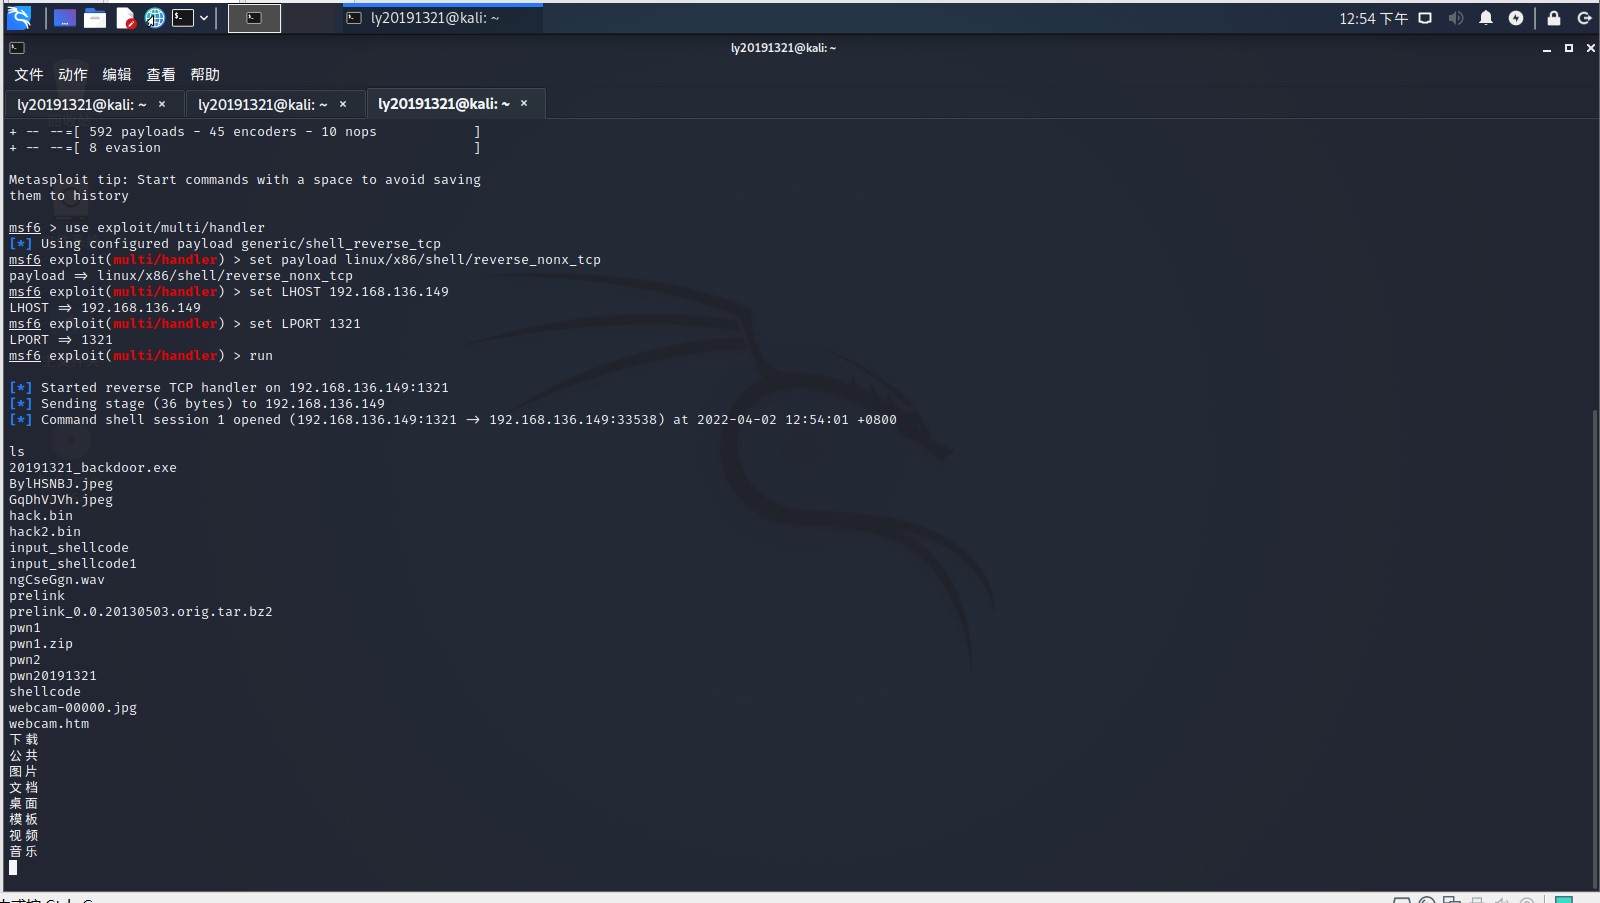Click the '592 payloads - 45 encoders' banner line

coord(245,132)
